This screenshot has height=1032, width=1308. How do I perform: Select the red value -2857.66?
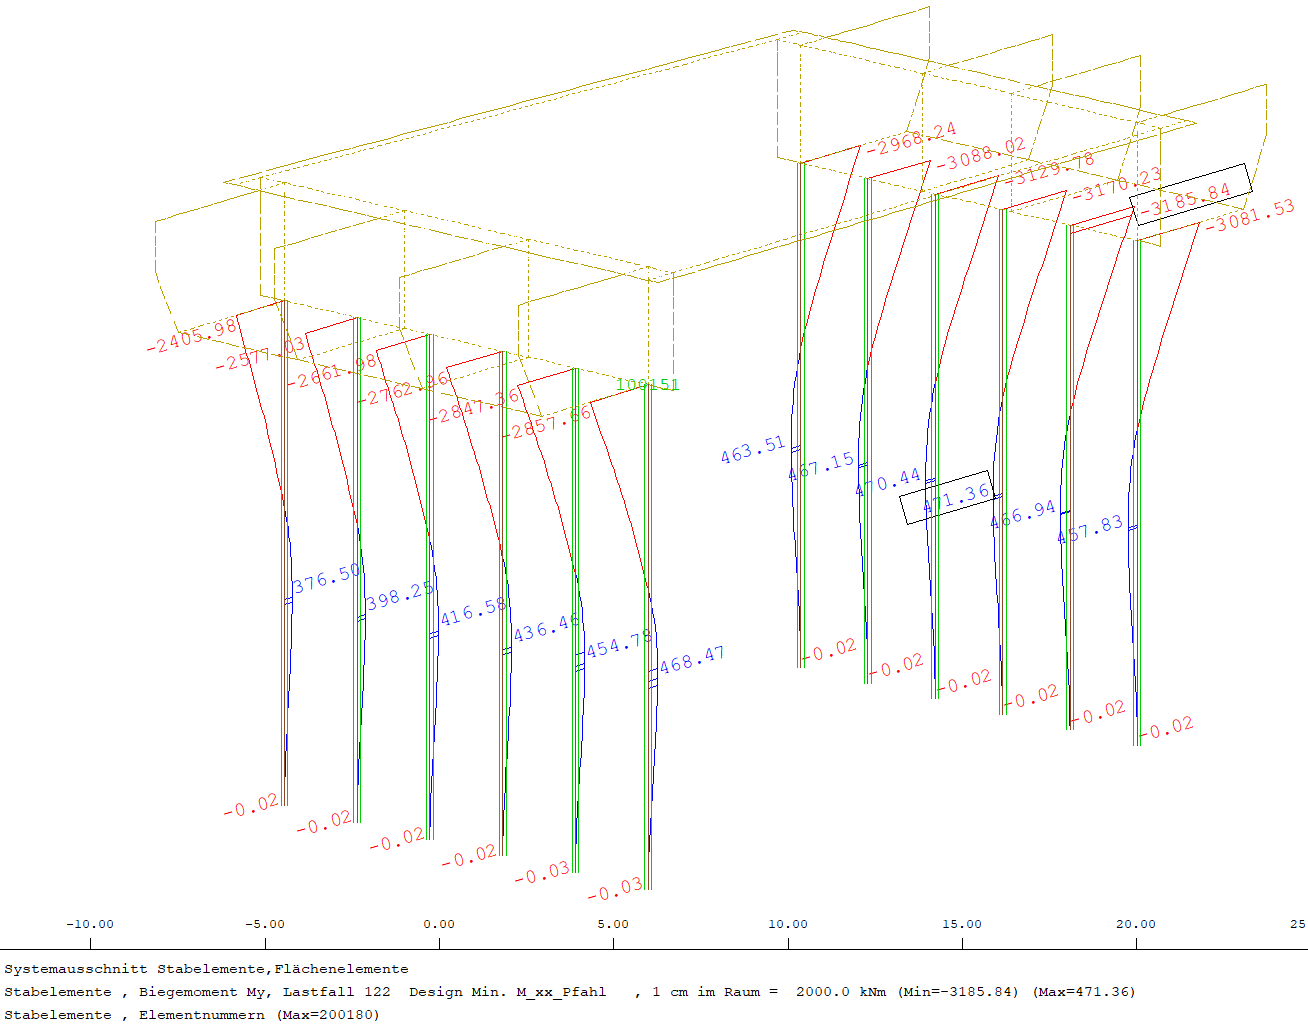click(x=548, y=422)
